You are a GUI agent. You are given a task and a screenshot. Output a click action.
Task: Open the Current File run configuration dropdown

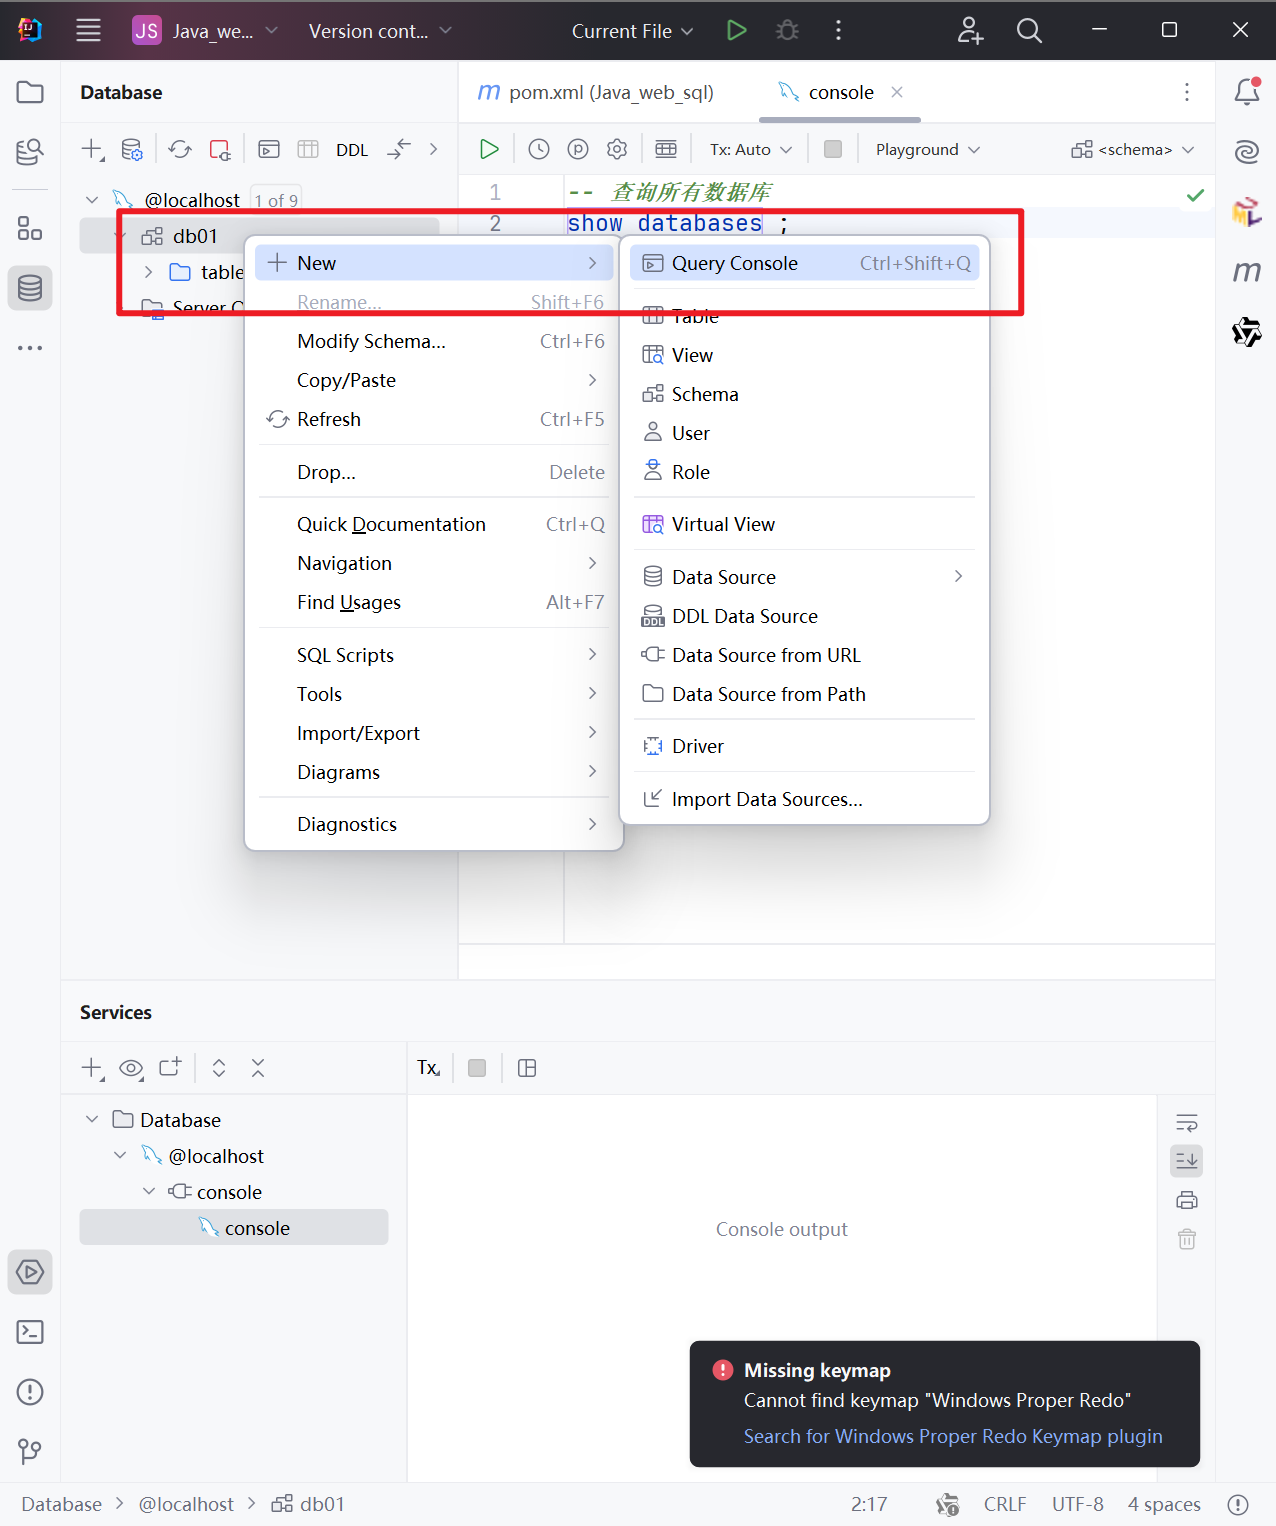(x=632, y=31)
